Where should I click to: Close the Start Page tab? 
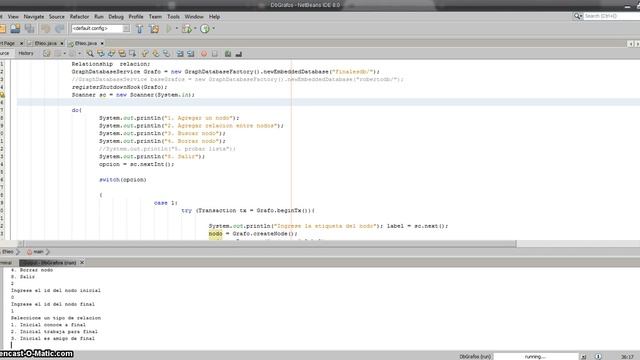coord(22,43)
